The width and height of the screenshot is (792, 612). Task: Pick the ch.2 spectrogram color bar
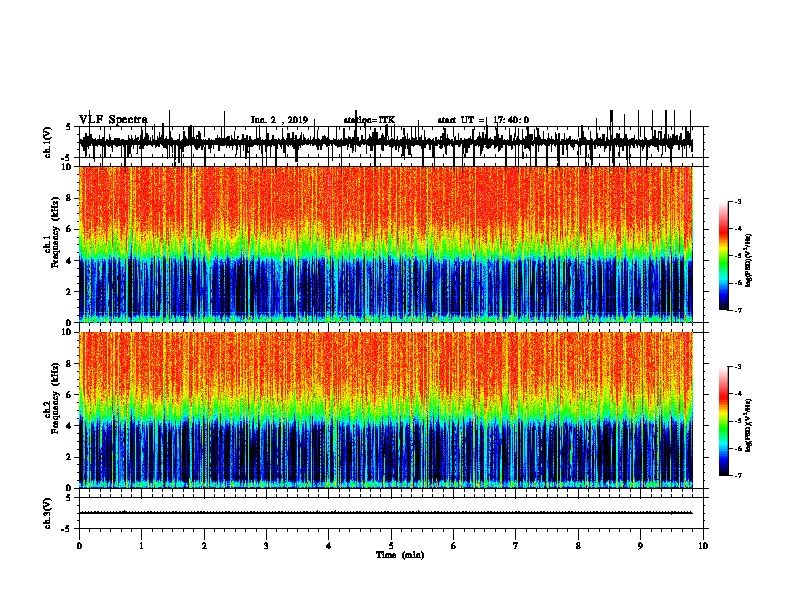click(723, 421)
